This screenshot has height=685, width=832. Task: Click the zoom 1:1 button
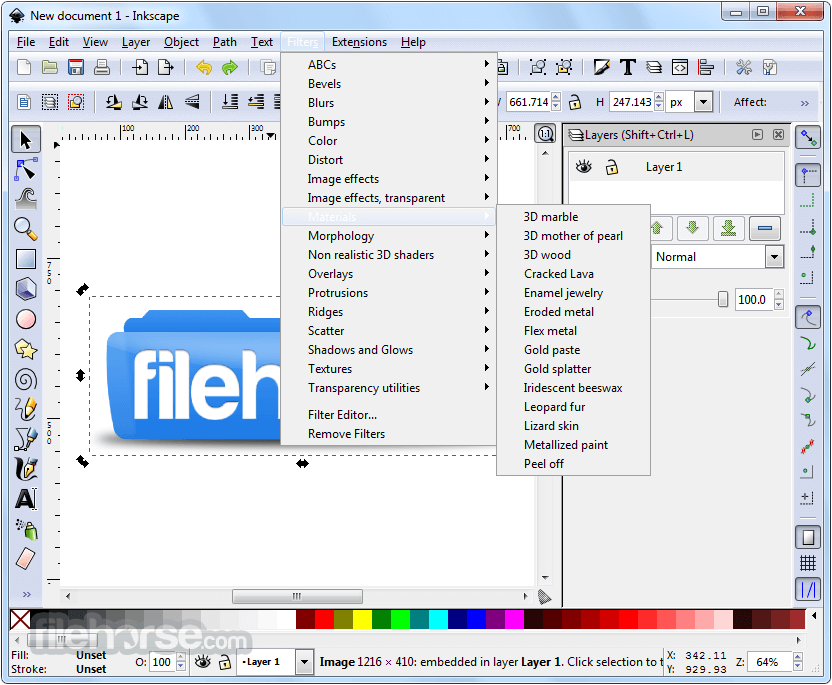(545, 134)
